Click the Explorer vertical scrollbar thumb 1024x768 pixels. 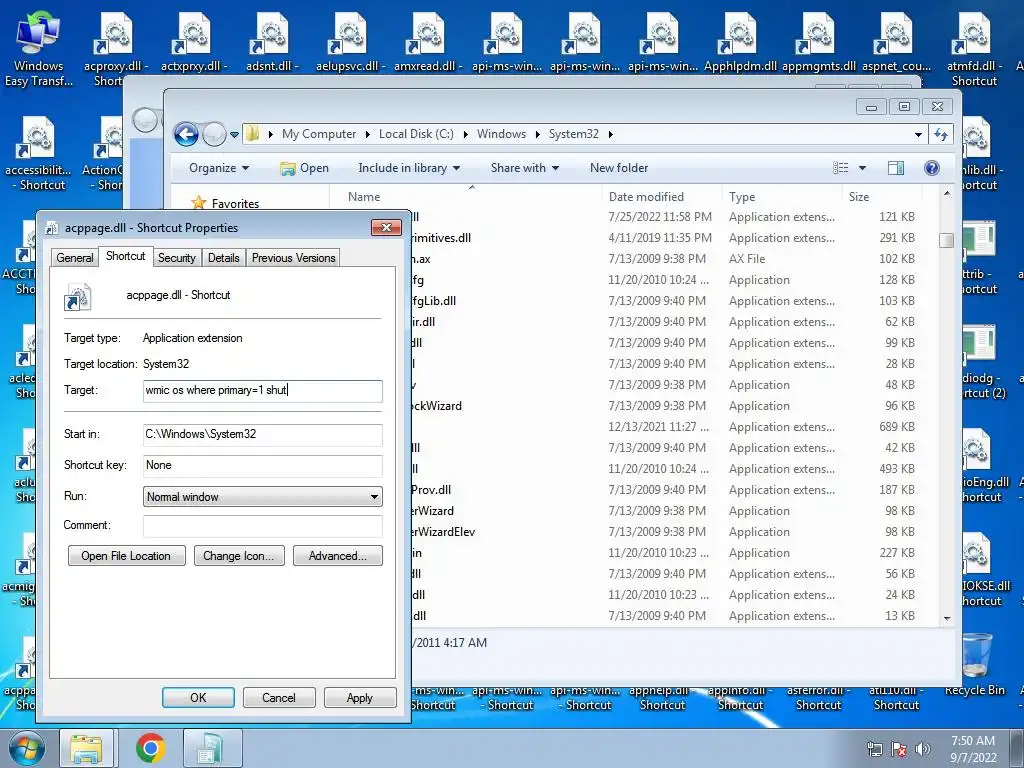tap(946, 240)
